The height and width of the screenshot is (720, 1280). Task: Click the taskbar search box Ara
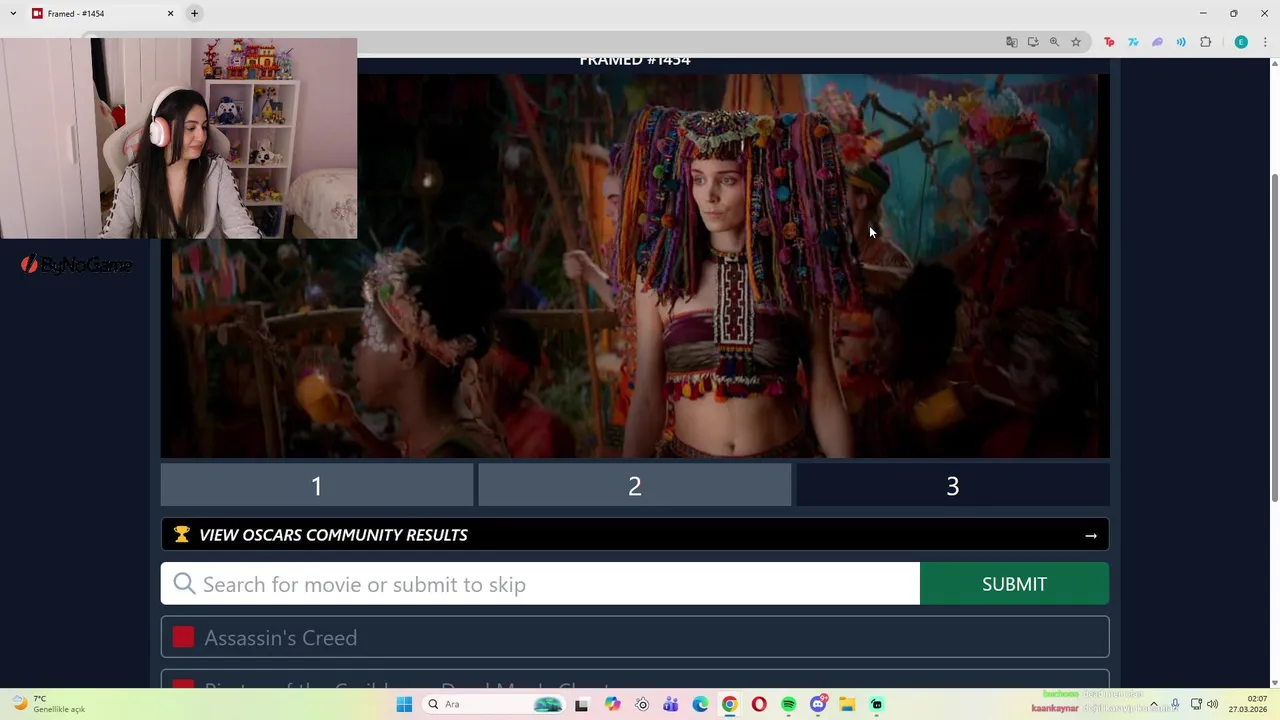pos(495,704)
